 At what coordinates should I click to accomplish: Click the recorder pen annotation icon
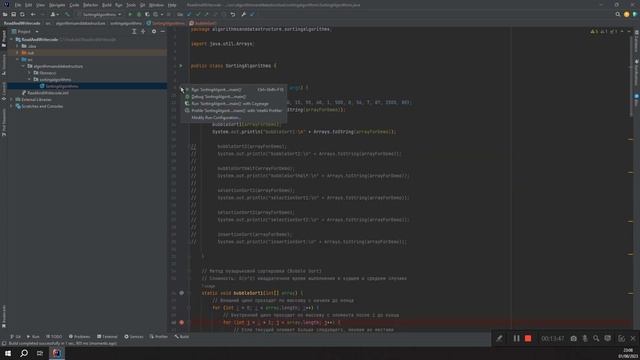[499, 338]
